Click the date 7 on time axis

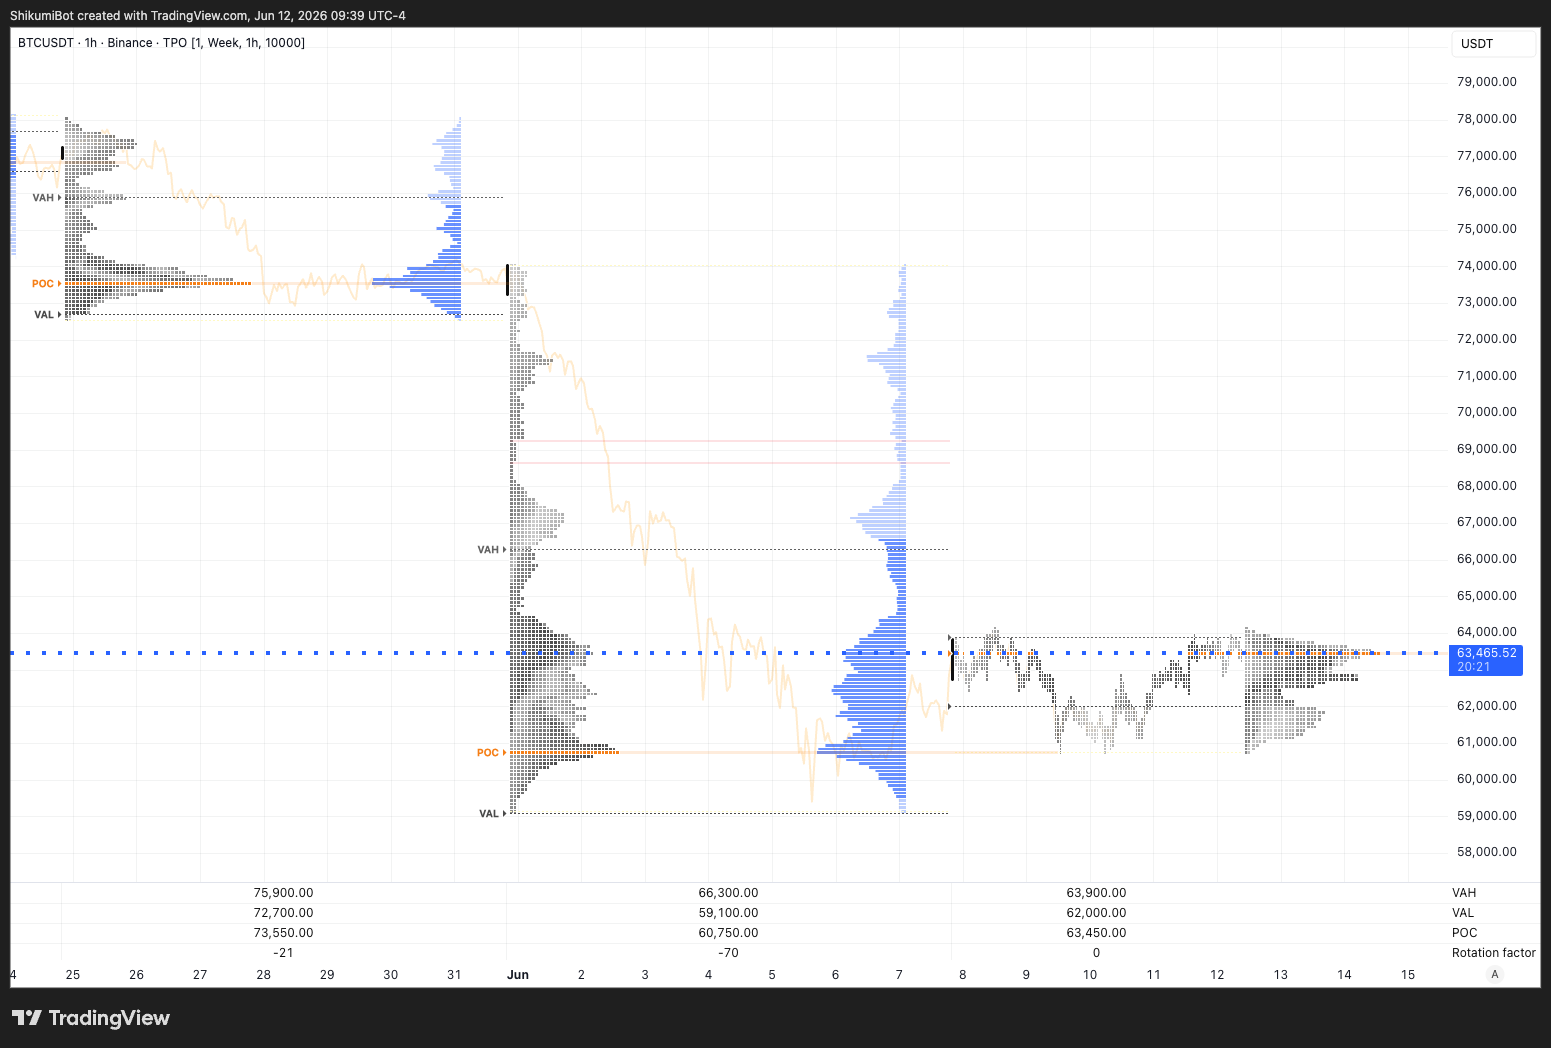899,975
